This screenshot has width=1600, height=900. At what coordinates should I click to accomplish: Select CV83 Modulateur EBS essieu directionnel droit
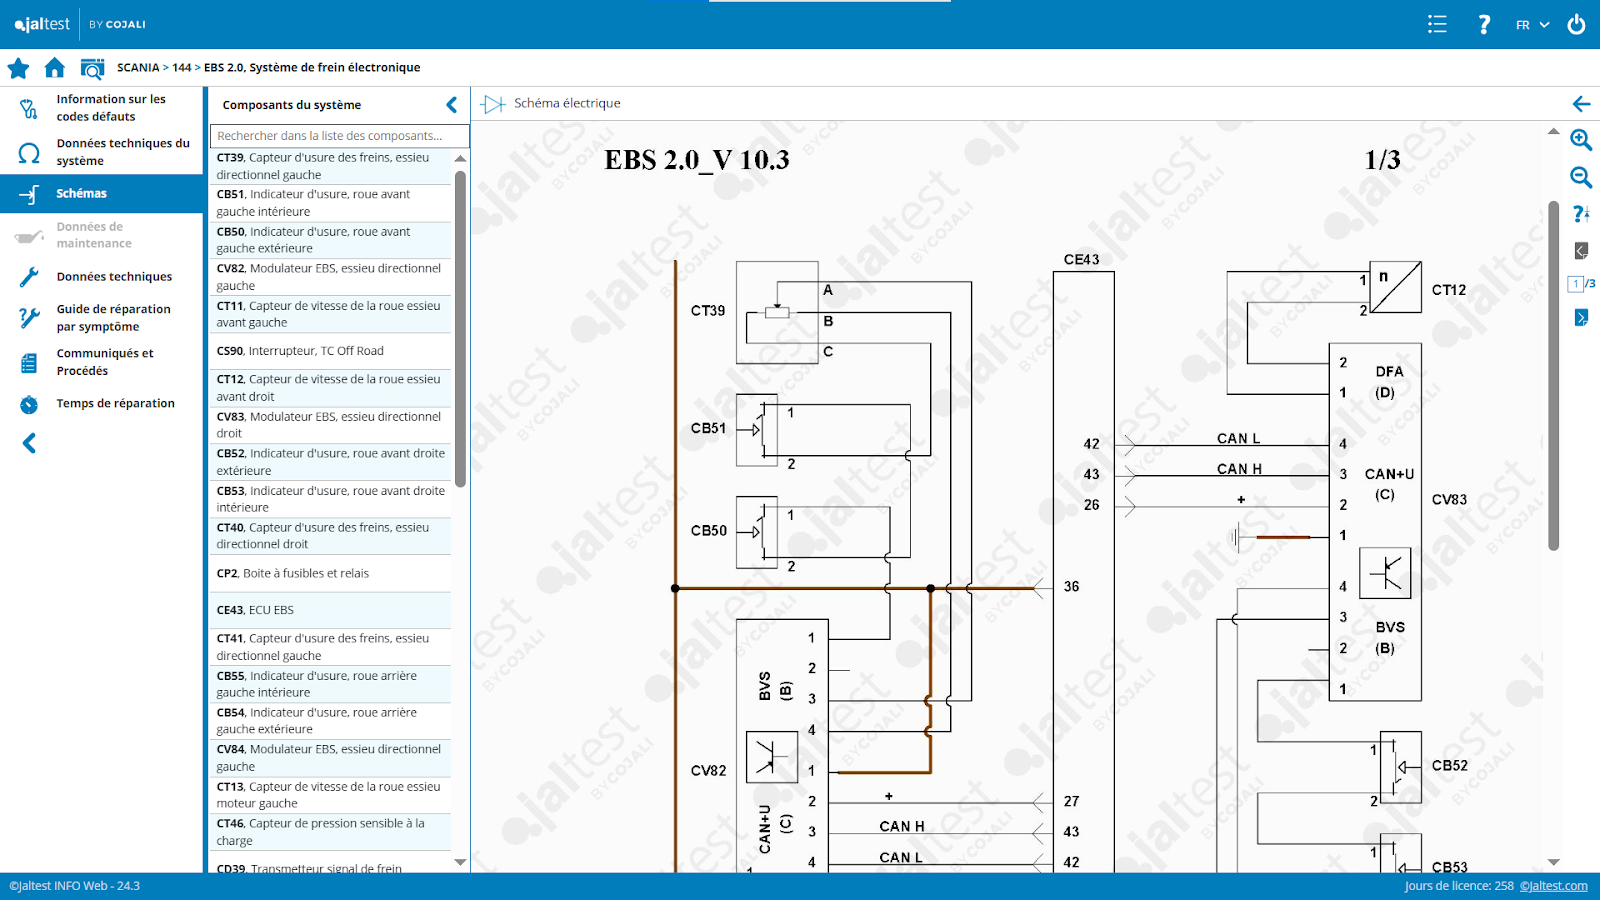coord(331,425)
